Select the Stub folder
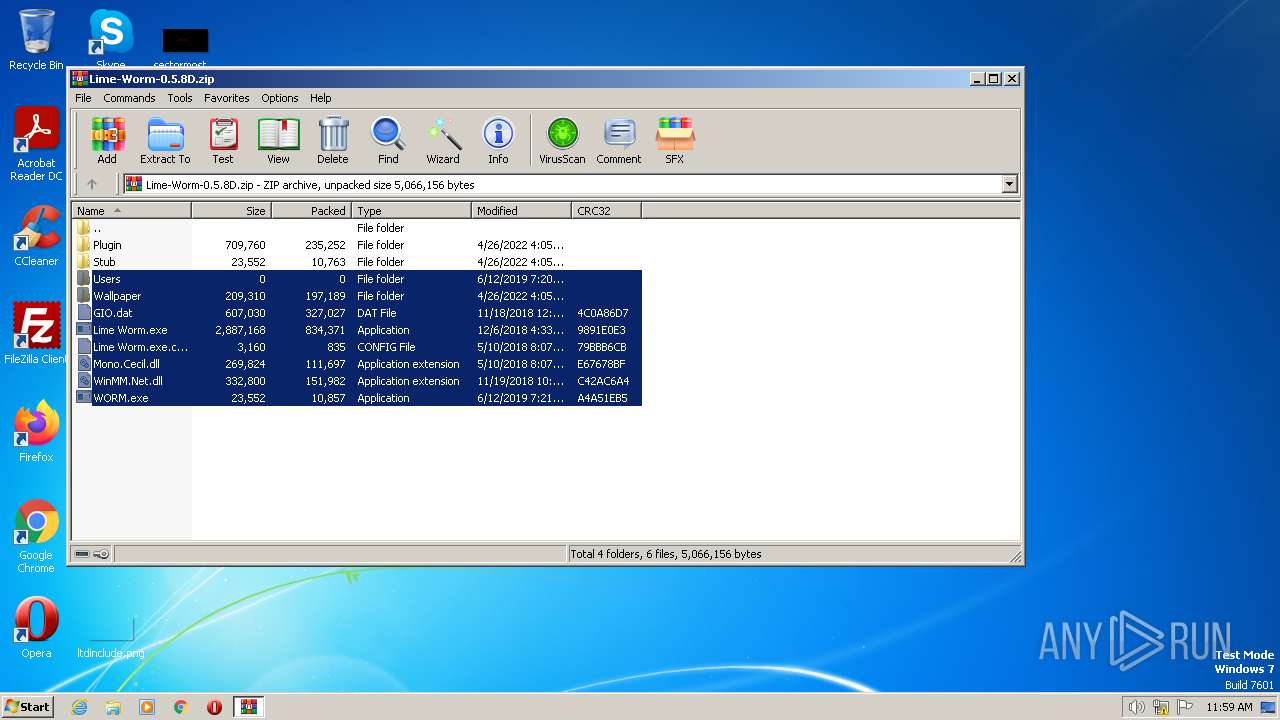The height and width of the screenshot is (720, 1280). click(x=357, y=262)
